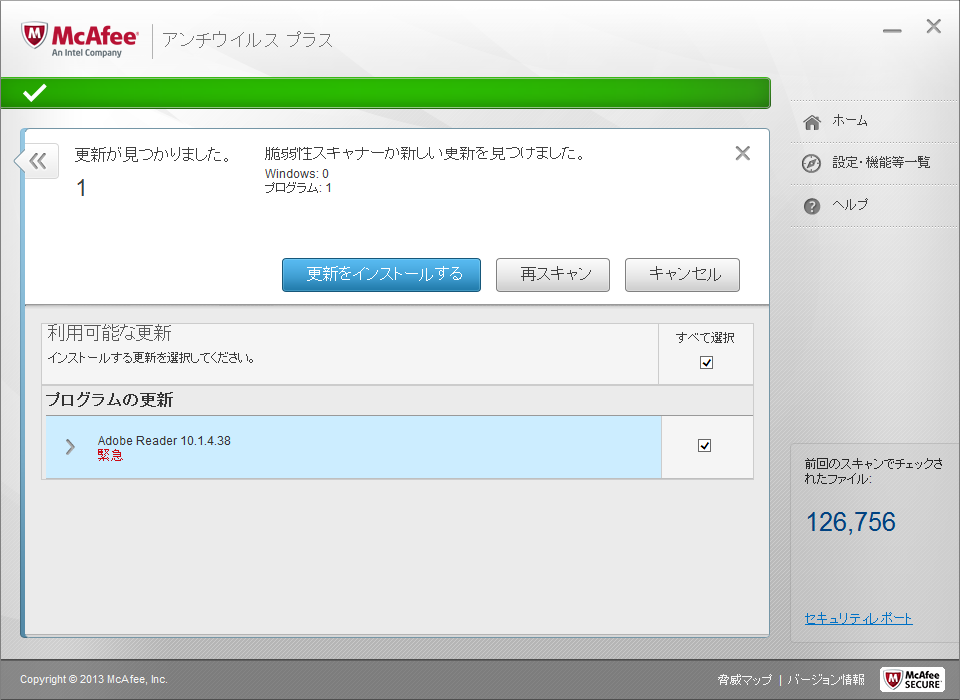Uncheck the Adobe Reader 10.1.4.38 checkbox
The height and width of the screenshot is (700, 960).
705,445
